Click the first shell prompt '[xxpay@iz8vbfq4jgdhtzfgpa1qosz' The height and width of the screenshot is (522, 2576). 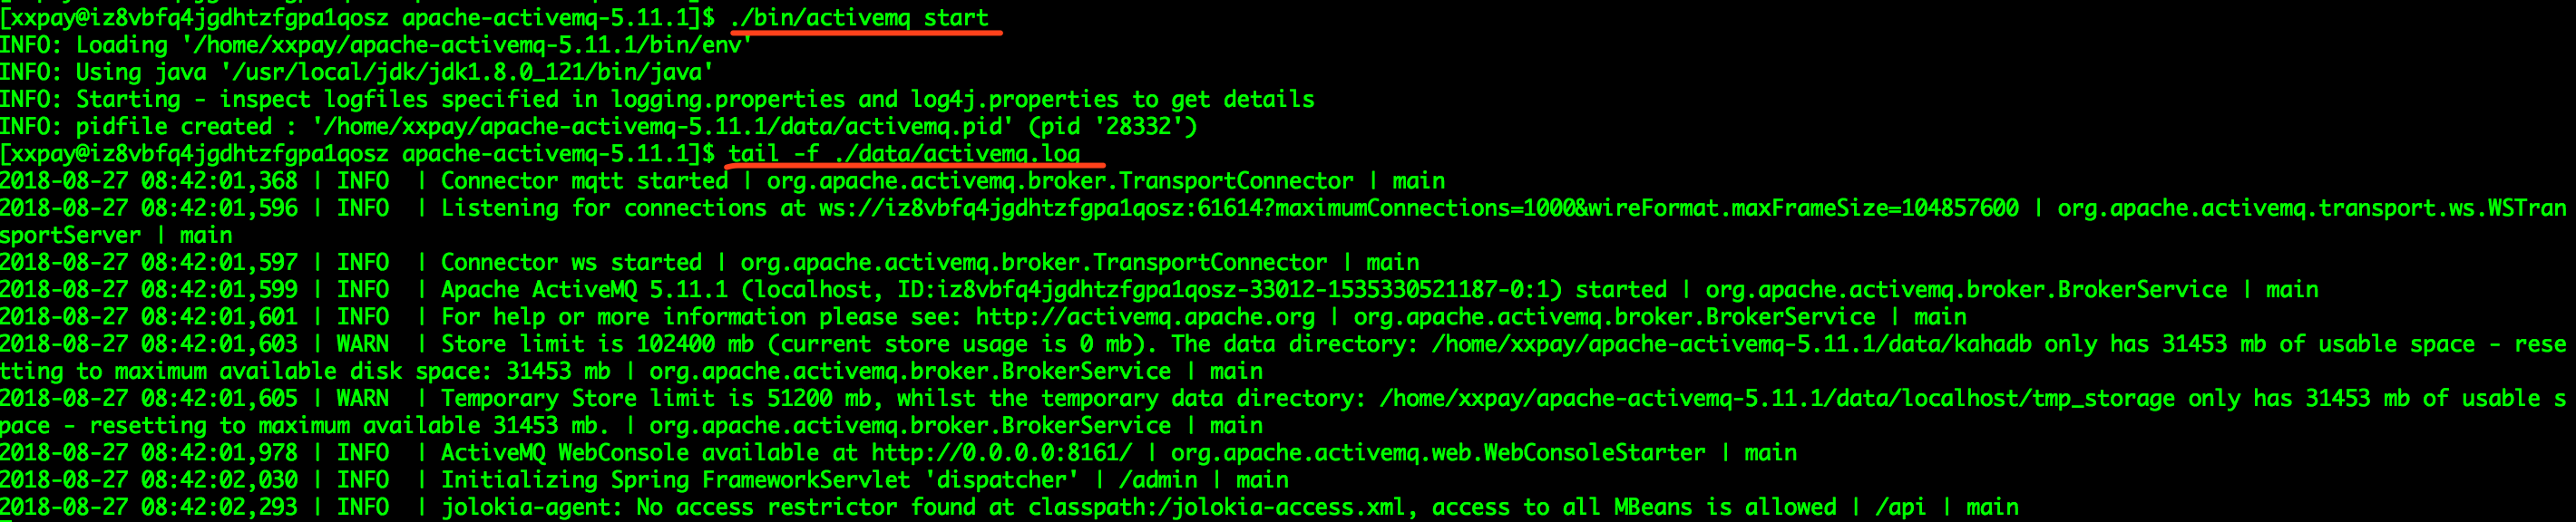[194, 18]
